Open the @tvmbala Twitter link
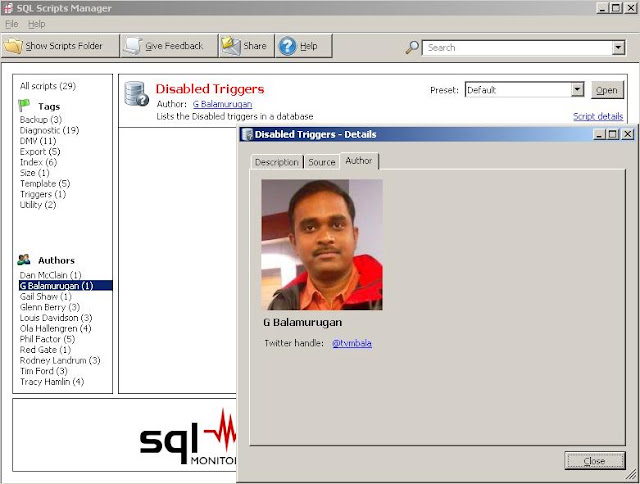 coord(352,343)
